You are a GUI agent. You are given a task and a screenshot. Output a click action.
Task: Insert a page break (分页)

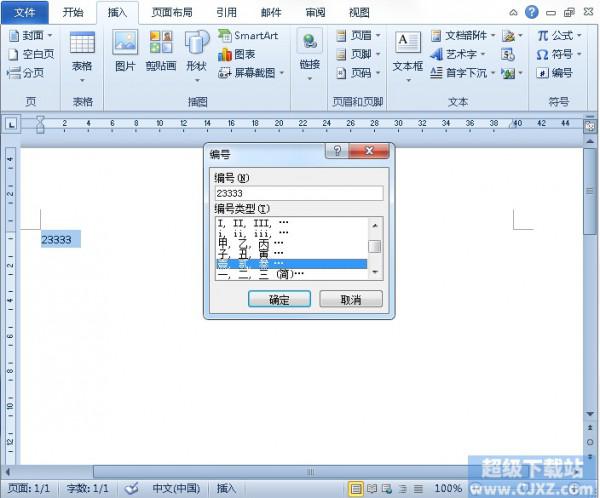click(x=26, y=72)
